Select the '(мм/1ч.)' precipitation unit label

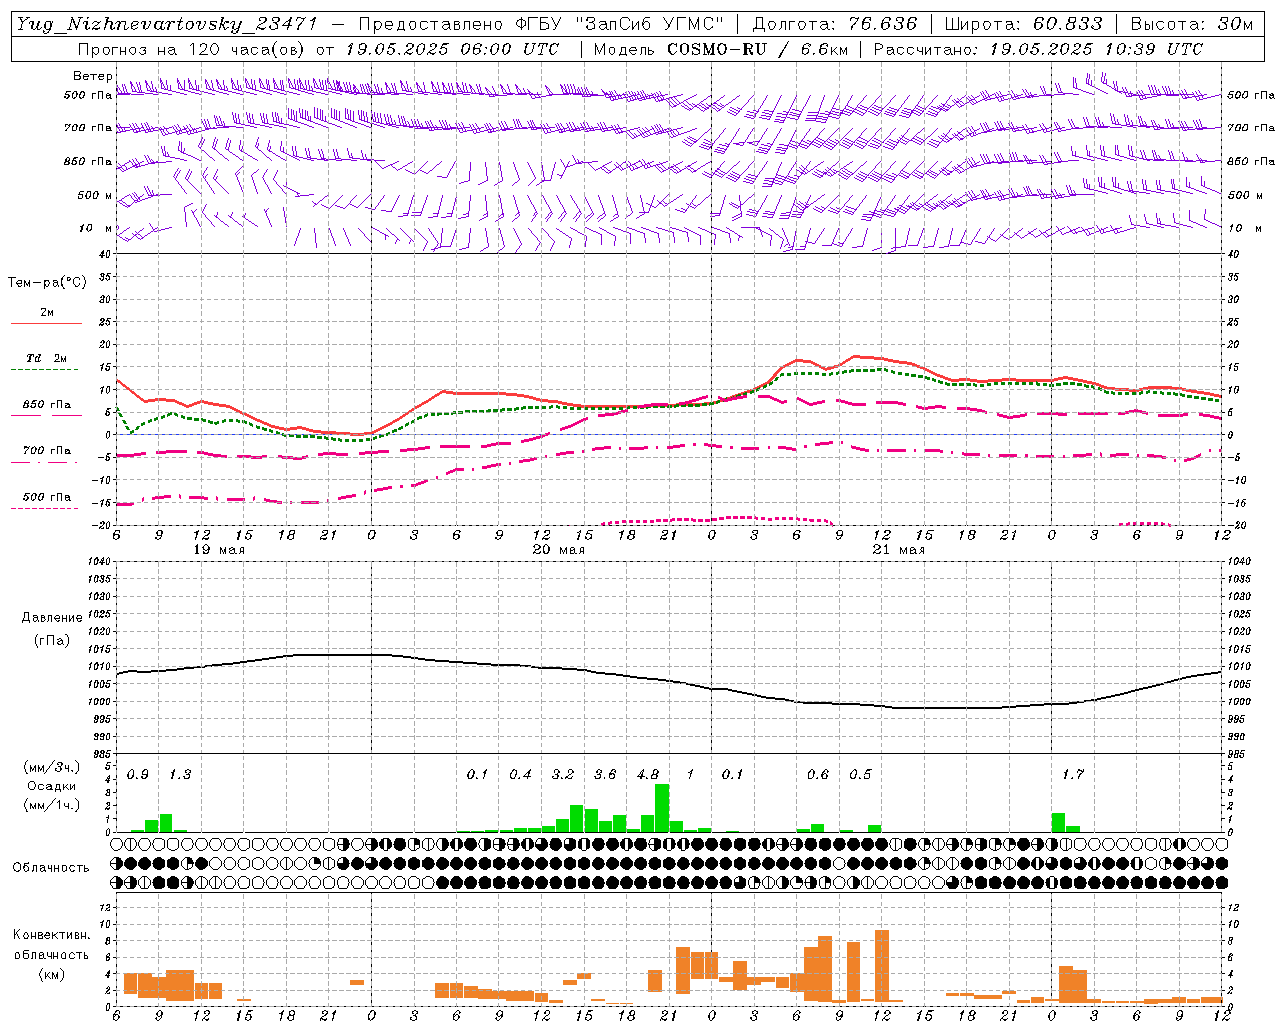pos(52,805)
